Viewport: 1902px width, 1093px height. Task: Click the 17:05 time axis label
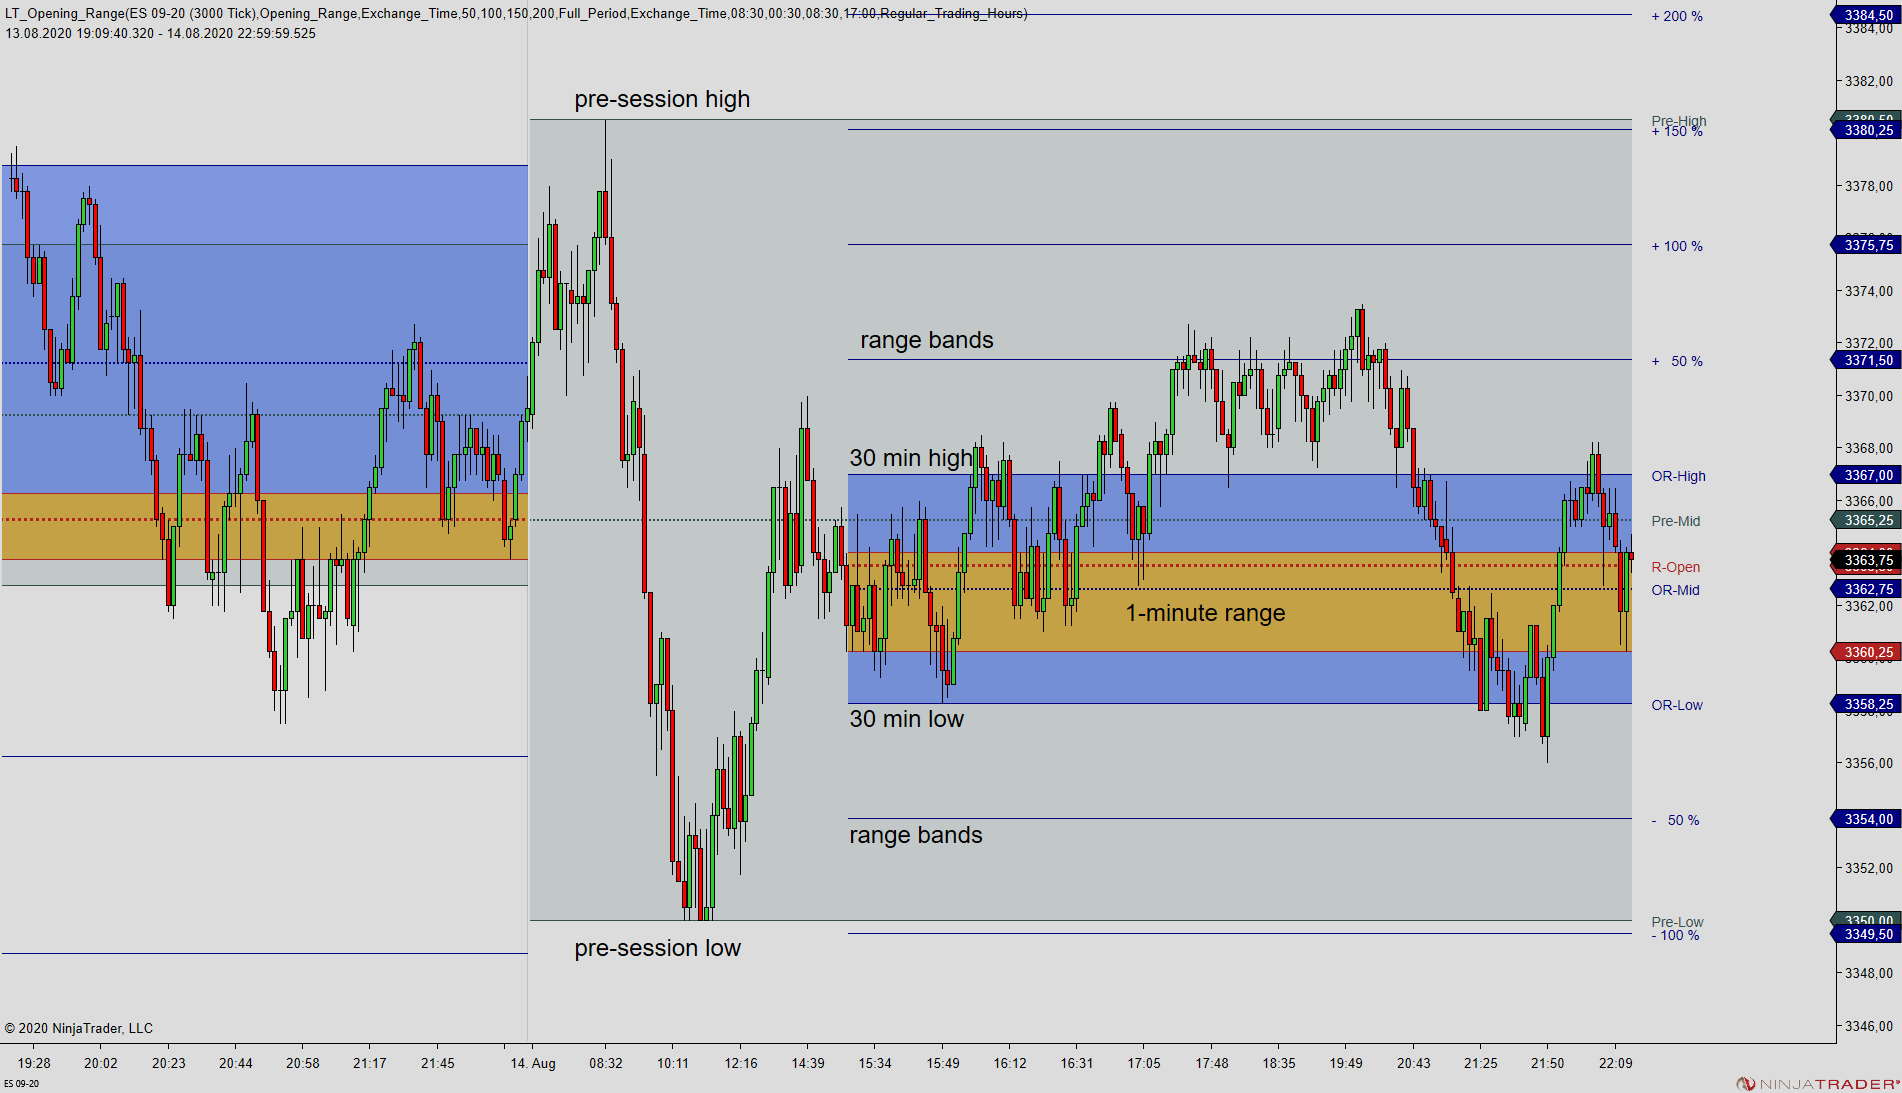[1144, 1063]
